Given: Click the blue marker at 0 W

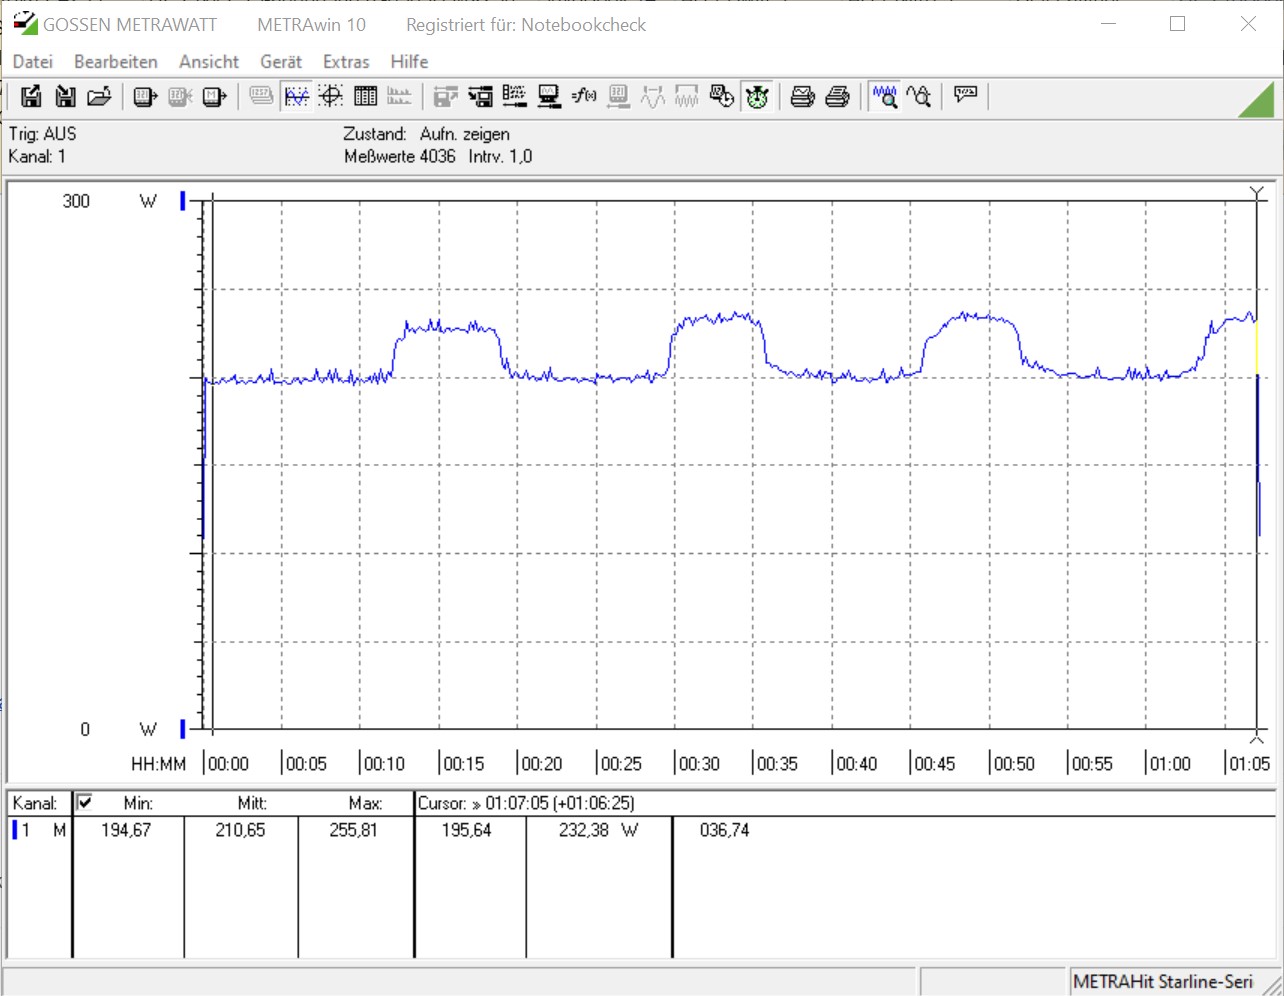Looking at the screenshot, I should click(x=183, y=729).
